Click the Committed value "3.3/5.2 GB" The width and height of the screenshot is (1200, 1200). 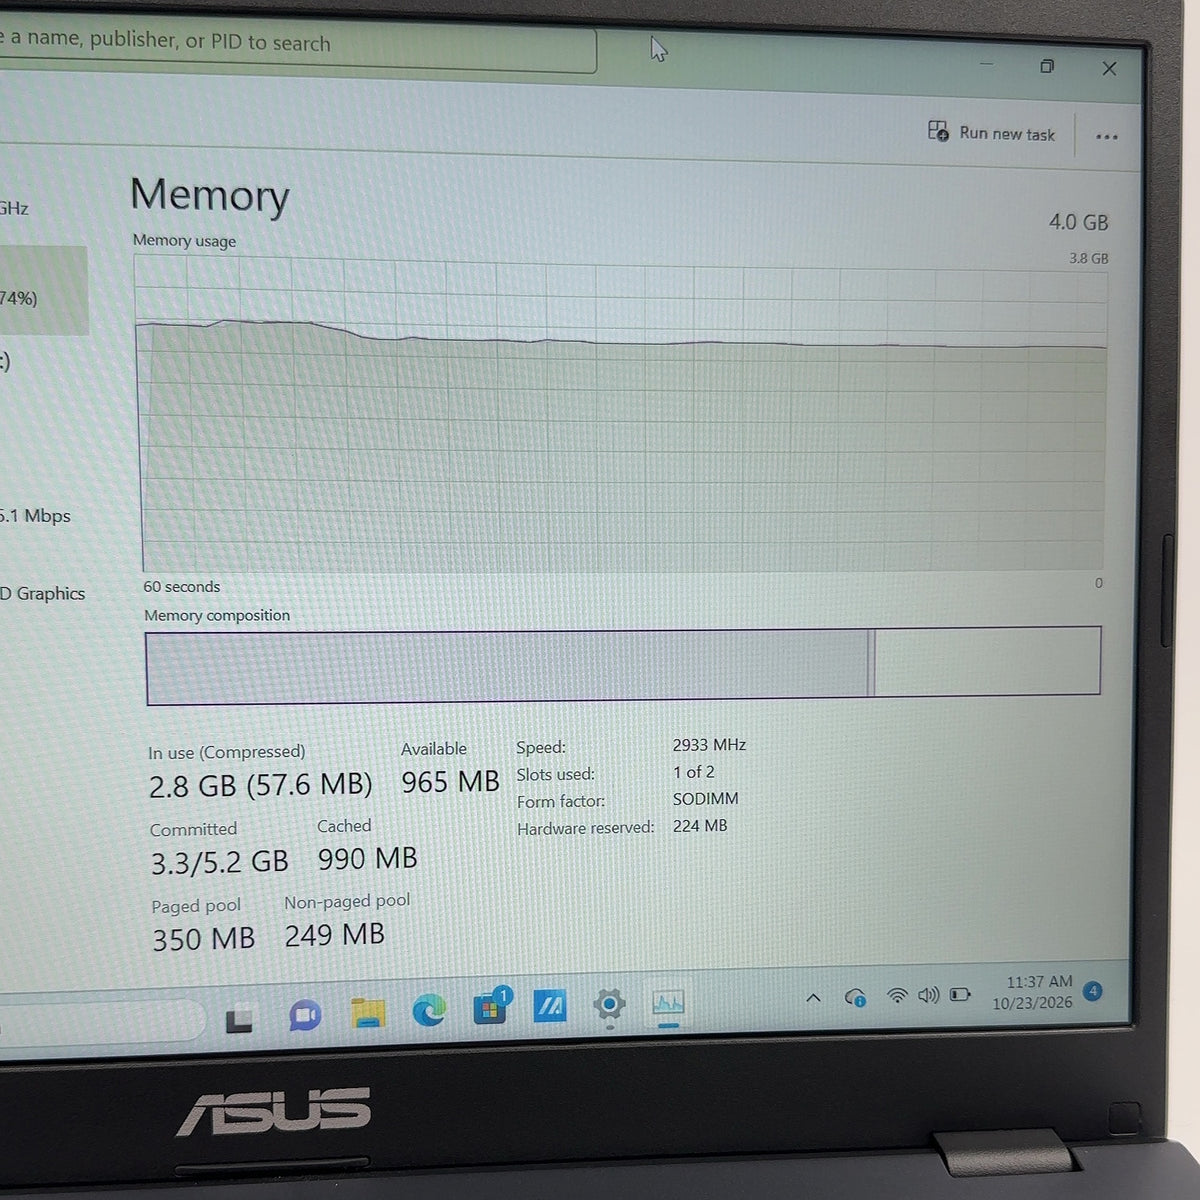(219, 862)
